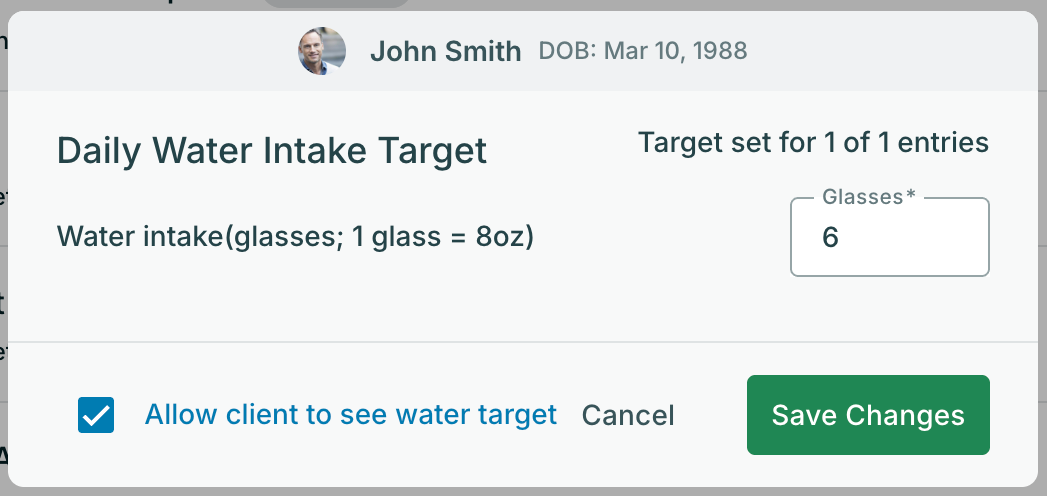Click the John Smith name text
1047x496 pixels.
click(x=445, y=51)
